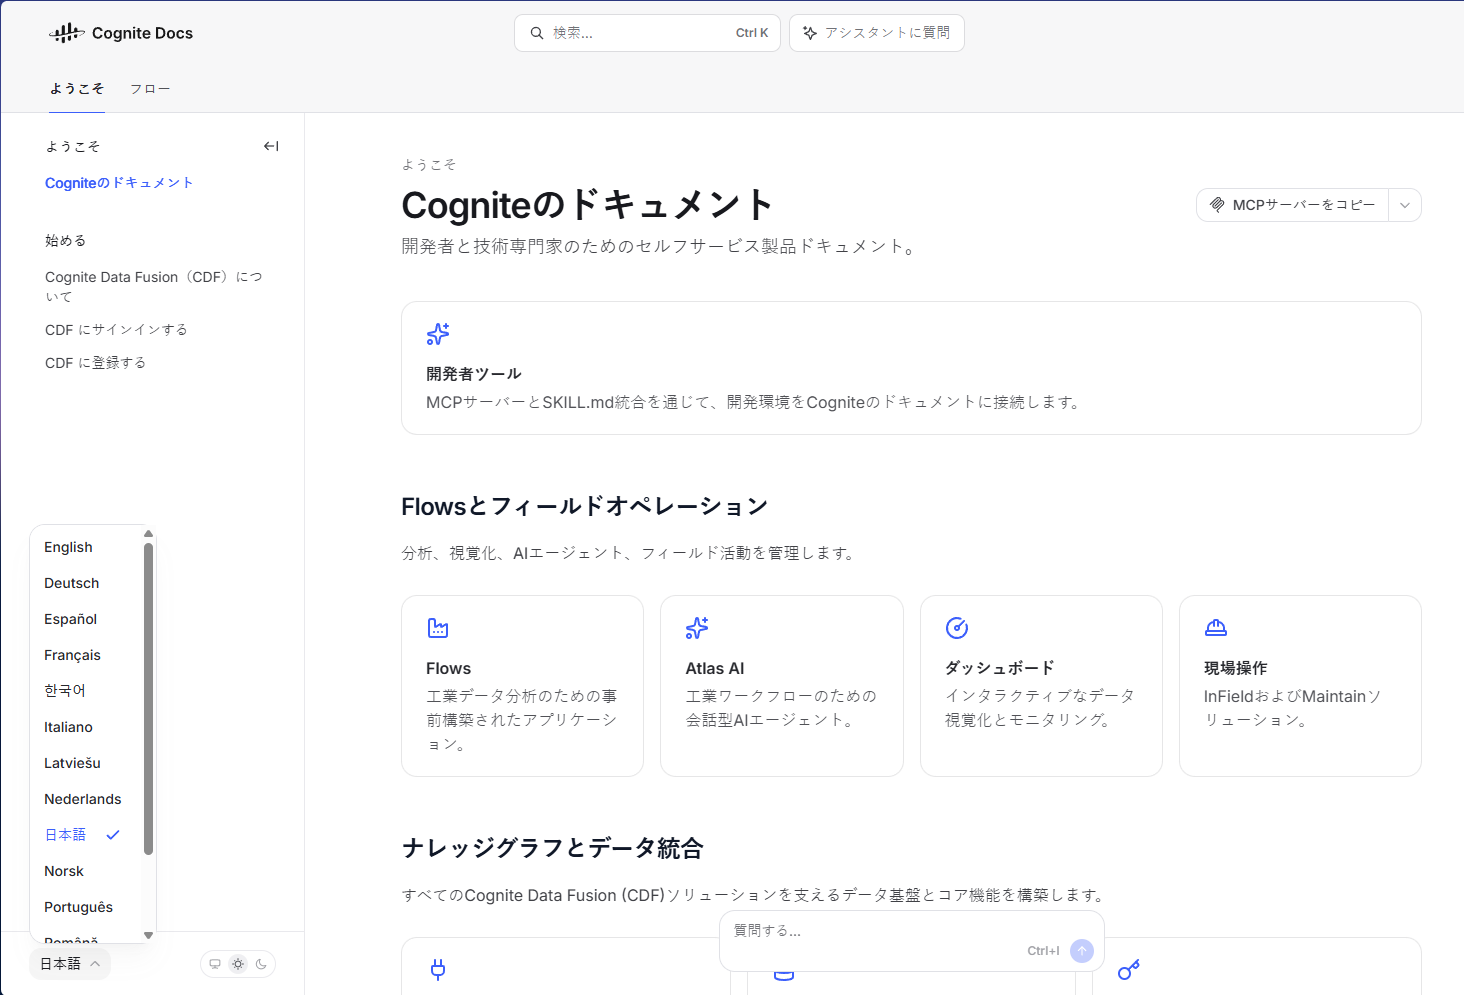Select Latviešu in the language list
This screenshot has height=995, width=1464.
tap(86, 763)
